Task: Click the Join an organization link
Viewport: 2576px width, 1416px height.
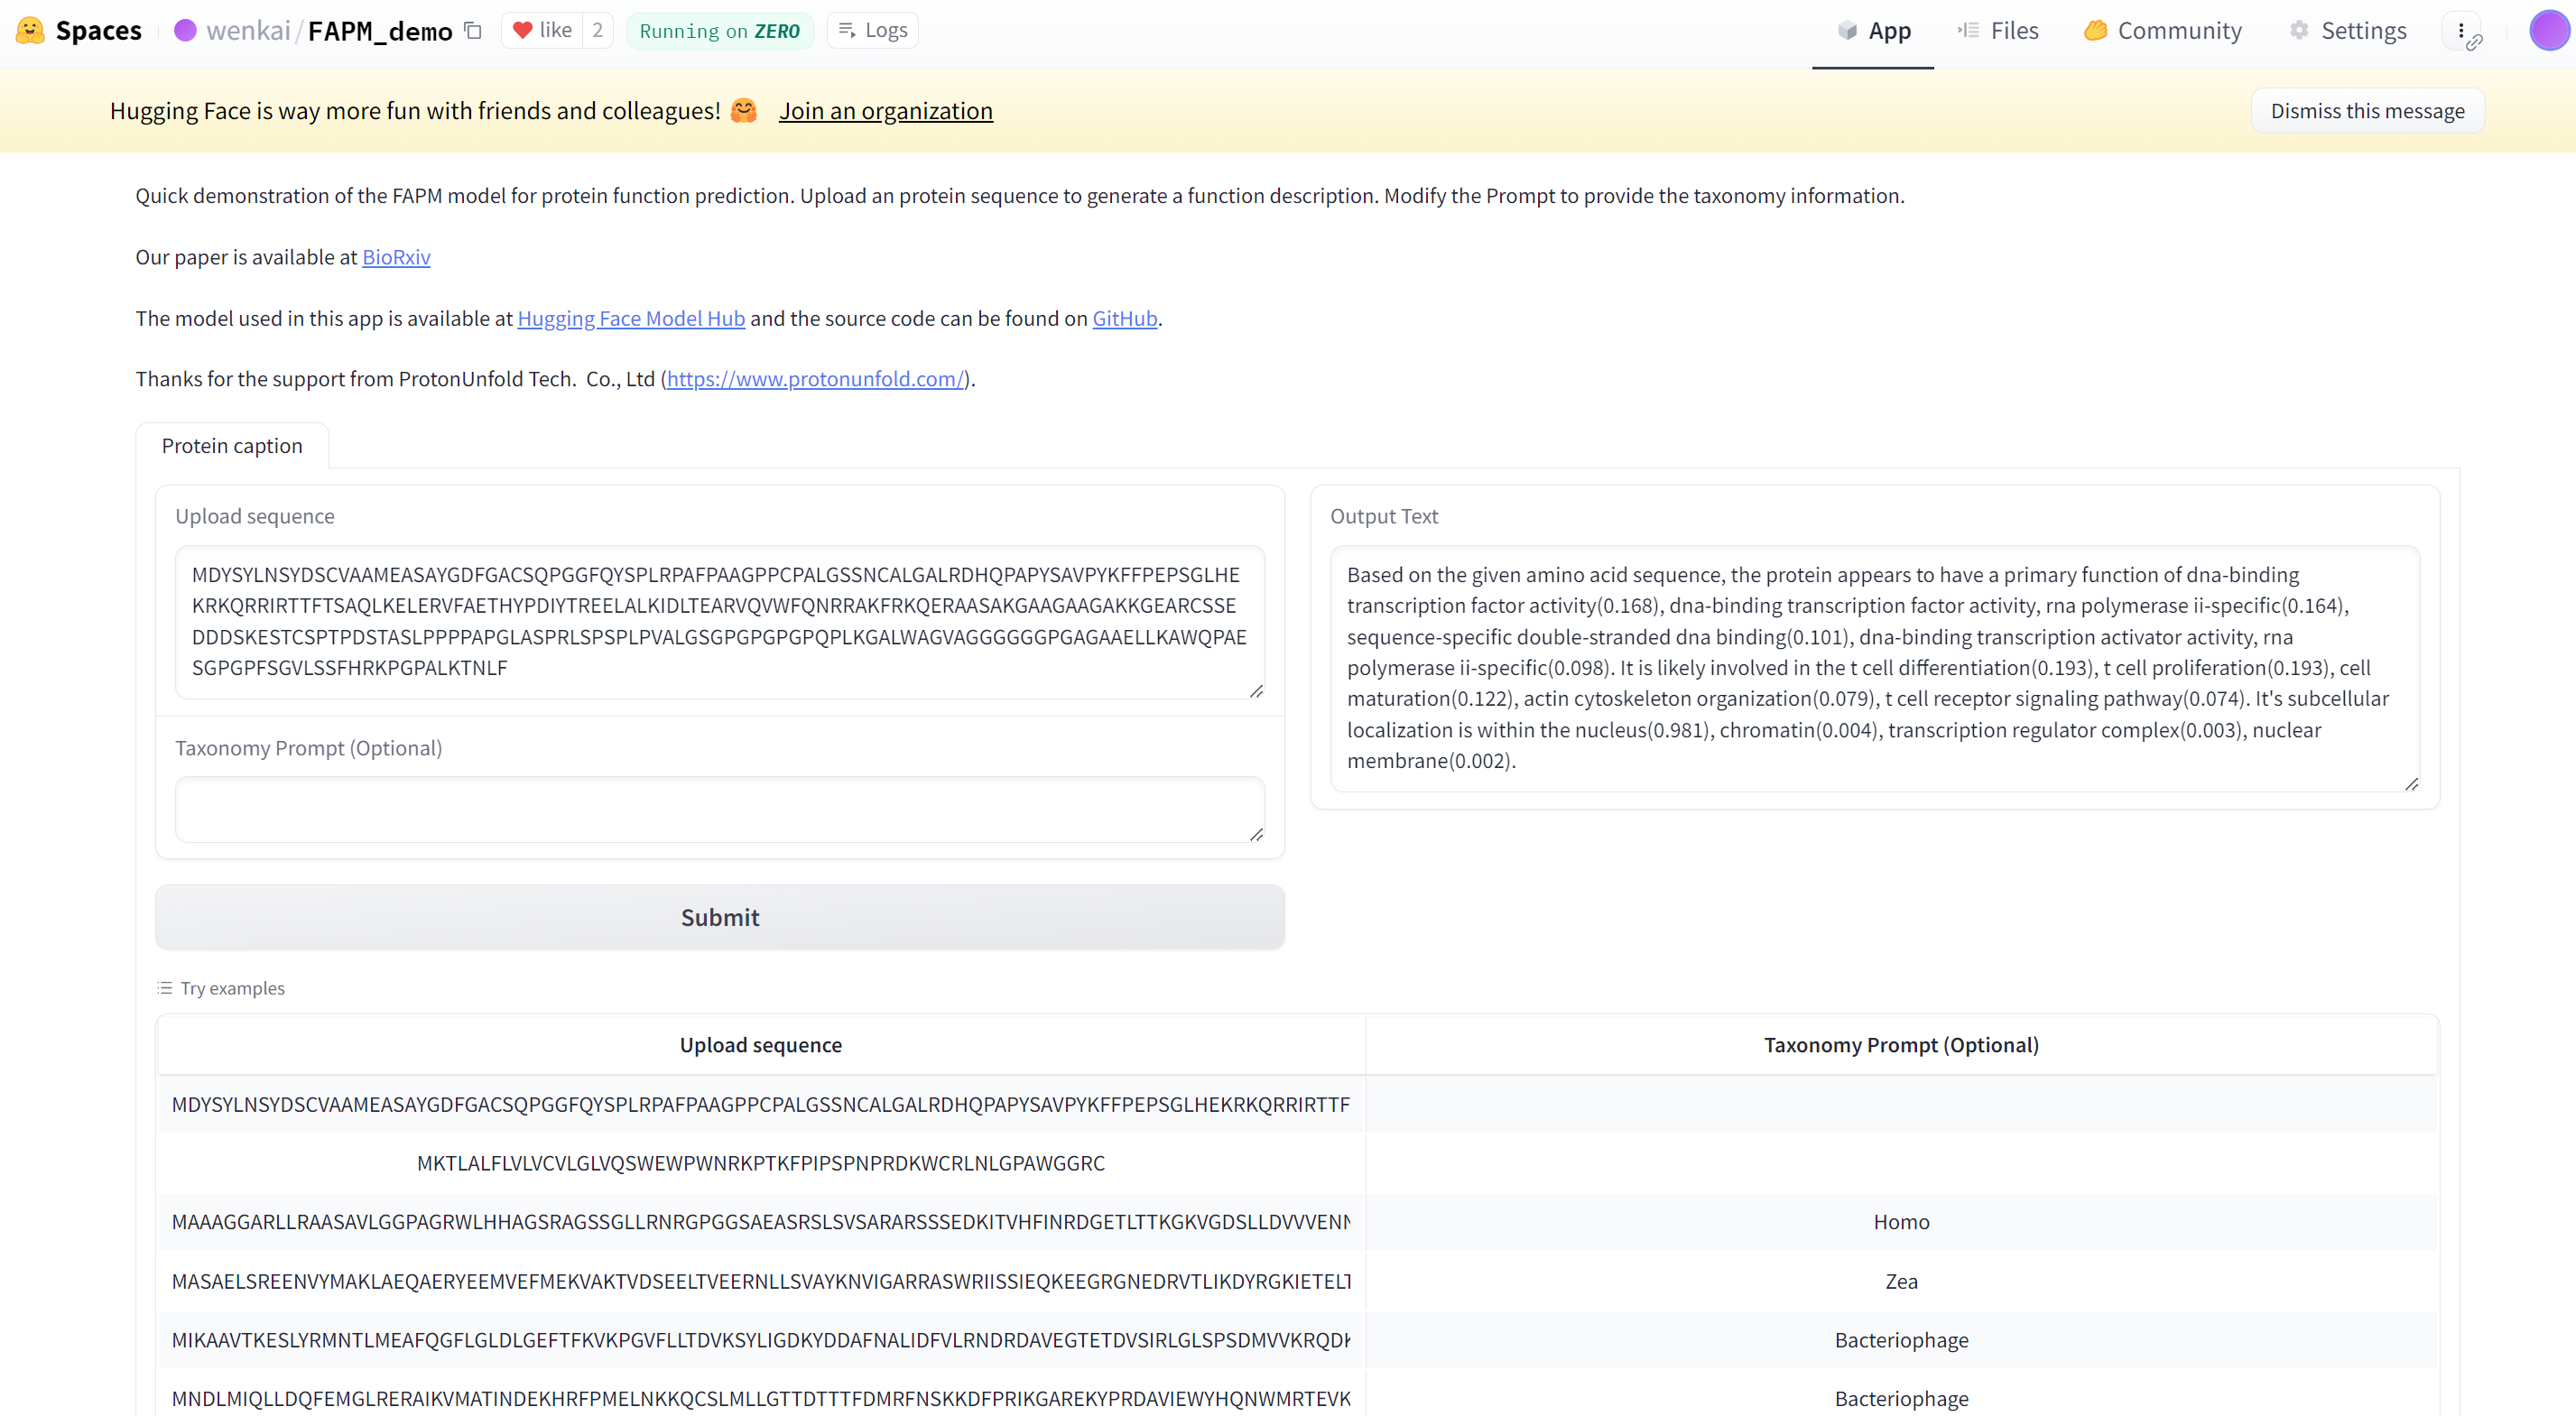Action: [x=885, y=111]
